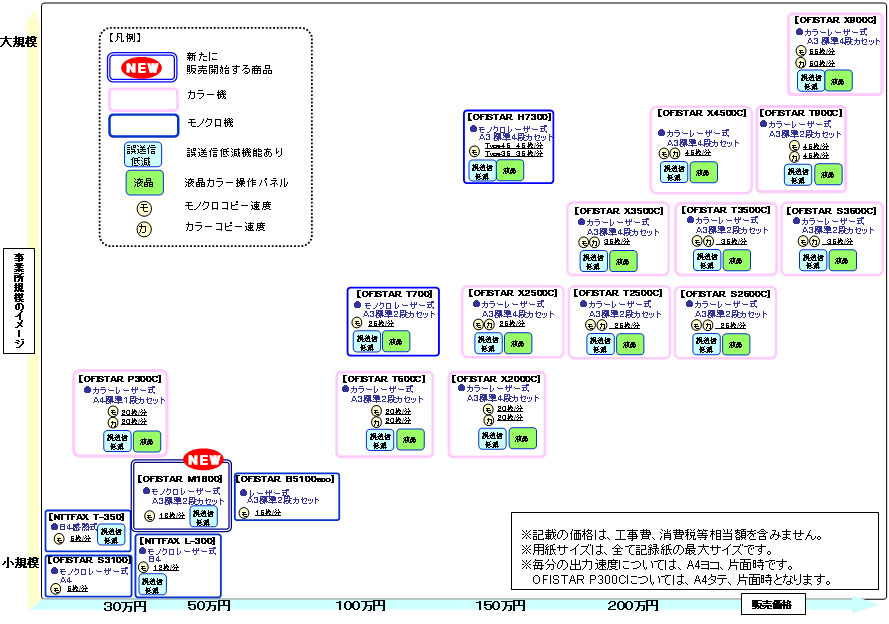Click the 液晶カラー操作パネル legend text
The width and height of the screenshot is (889, 624).
[x=236, y=182]
